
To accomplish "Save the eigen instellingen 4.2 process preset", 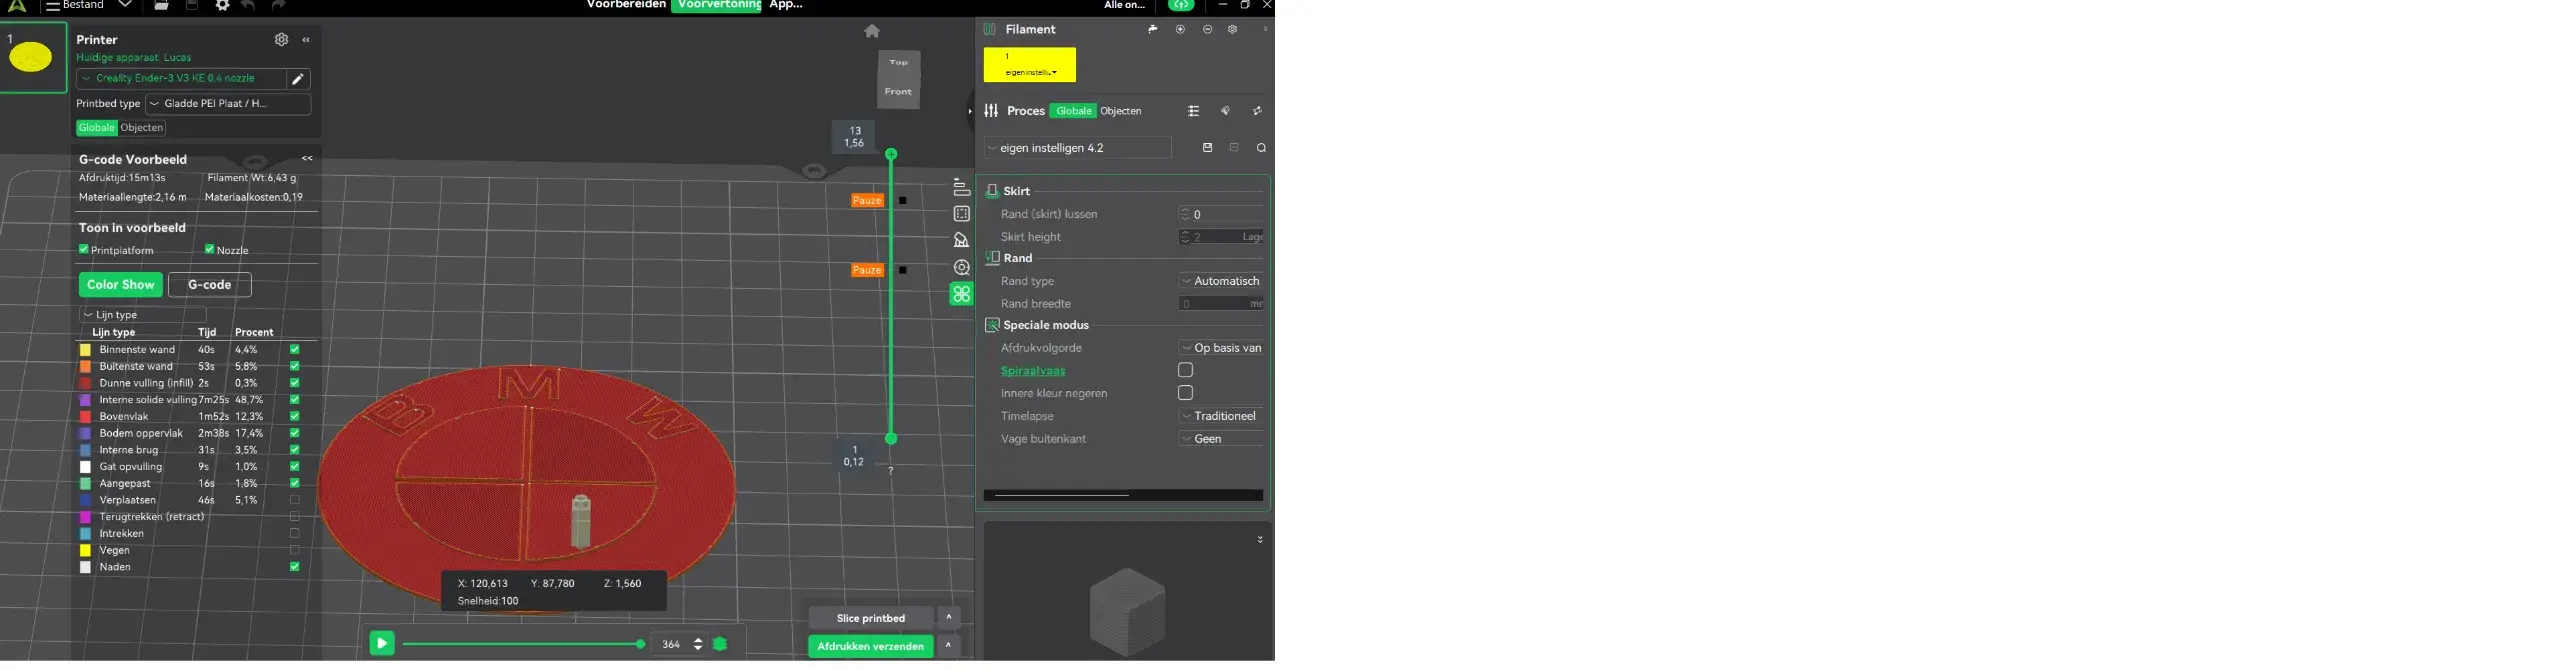I will [x=1207, y=148].
